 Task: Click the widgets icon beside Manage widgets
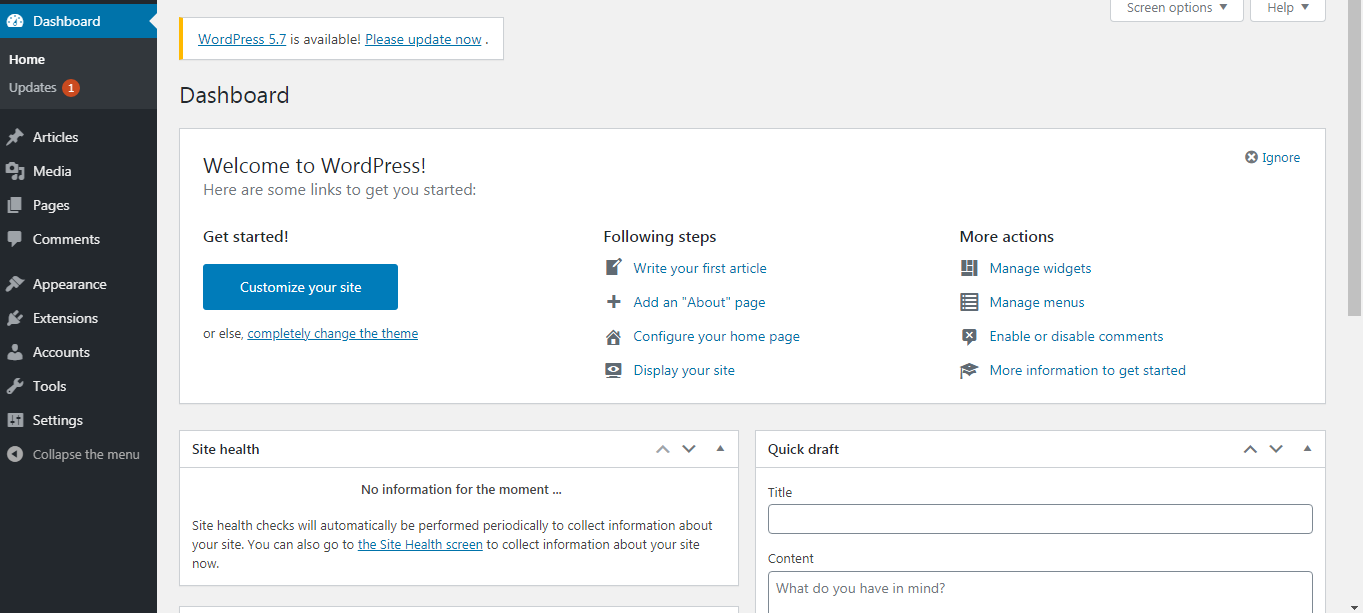969,268
